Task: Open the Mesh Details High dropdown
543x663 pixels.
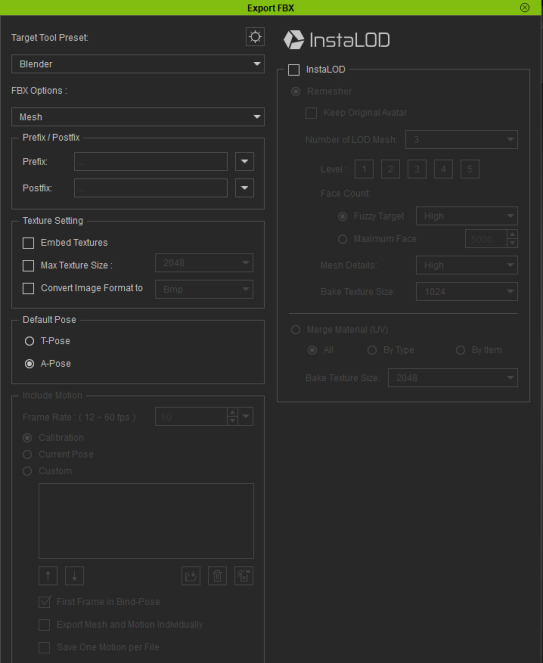Action: pyautogui.click(x=467, y=266)
